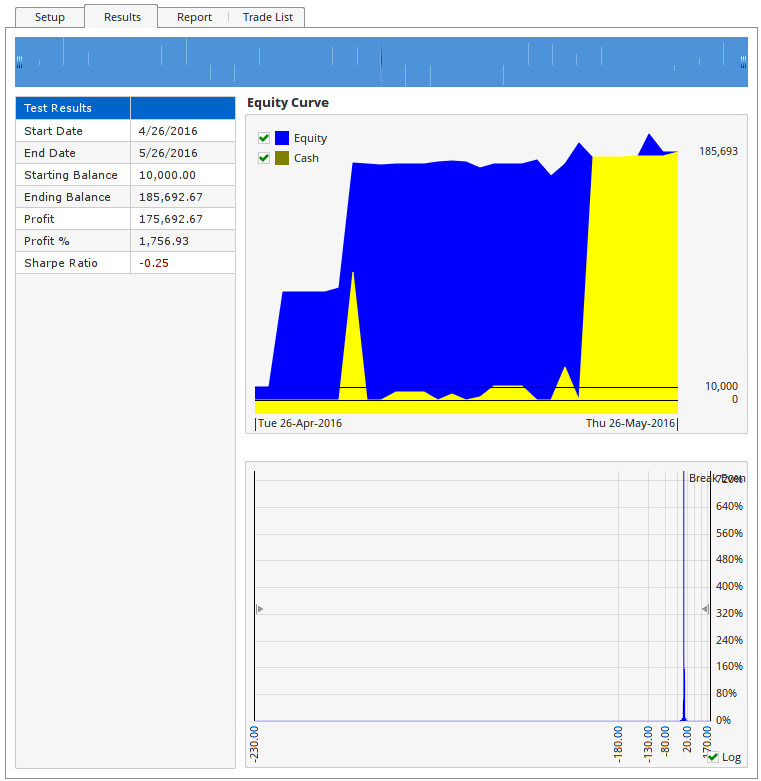Toggle the Cash series checkbox
The width and height of the screenshot is (761, 781).
tap(264, 158)
